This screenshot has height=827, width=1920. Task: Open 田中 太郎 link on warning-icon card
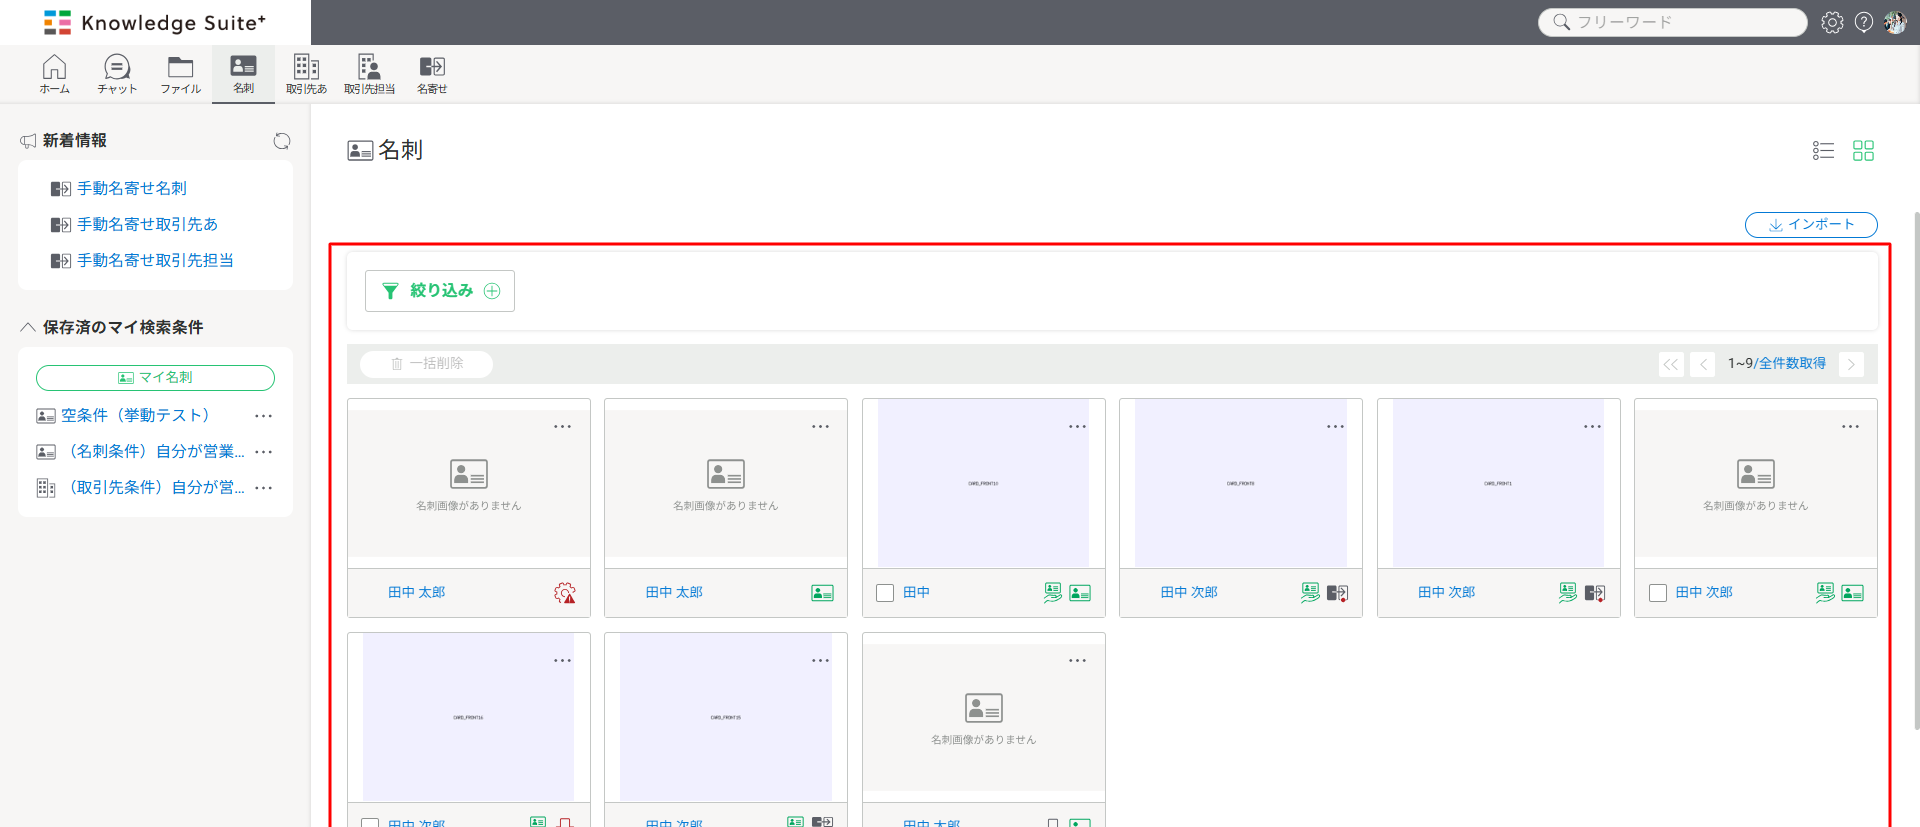pyautogui.click(x=416, y=593)
